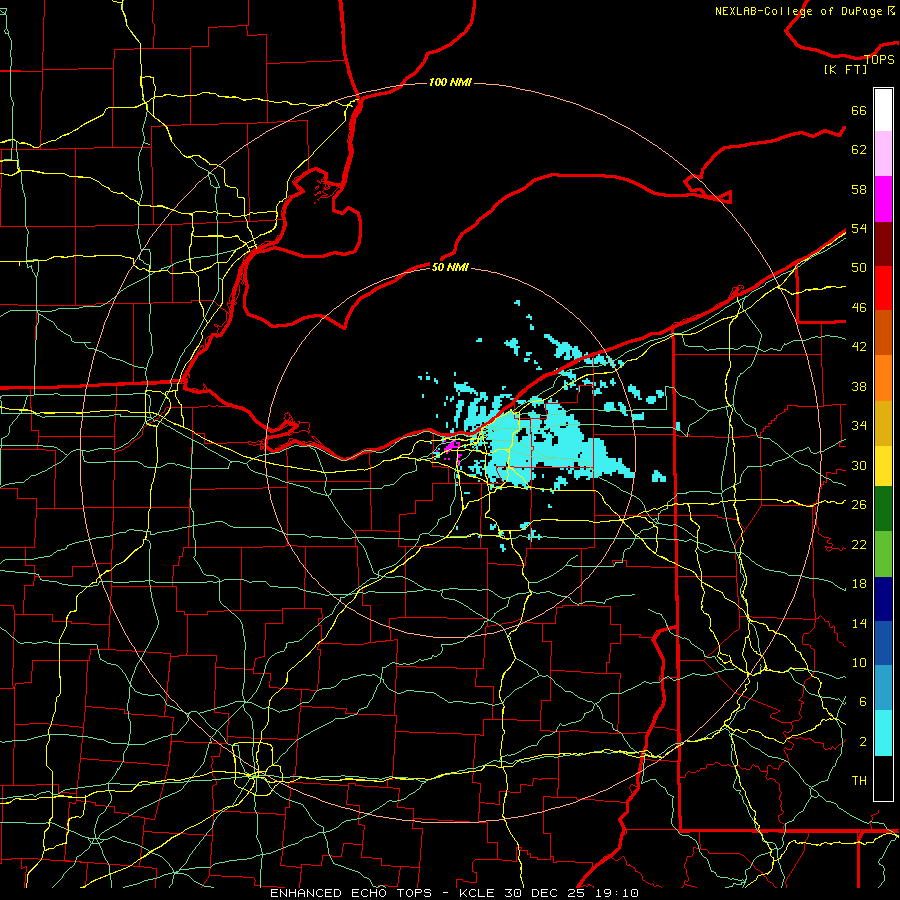Click the legend value 2

863,742
